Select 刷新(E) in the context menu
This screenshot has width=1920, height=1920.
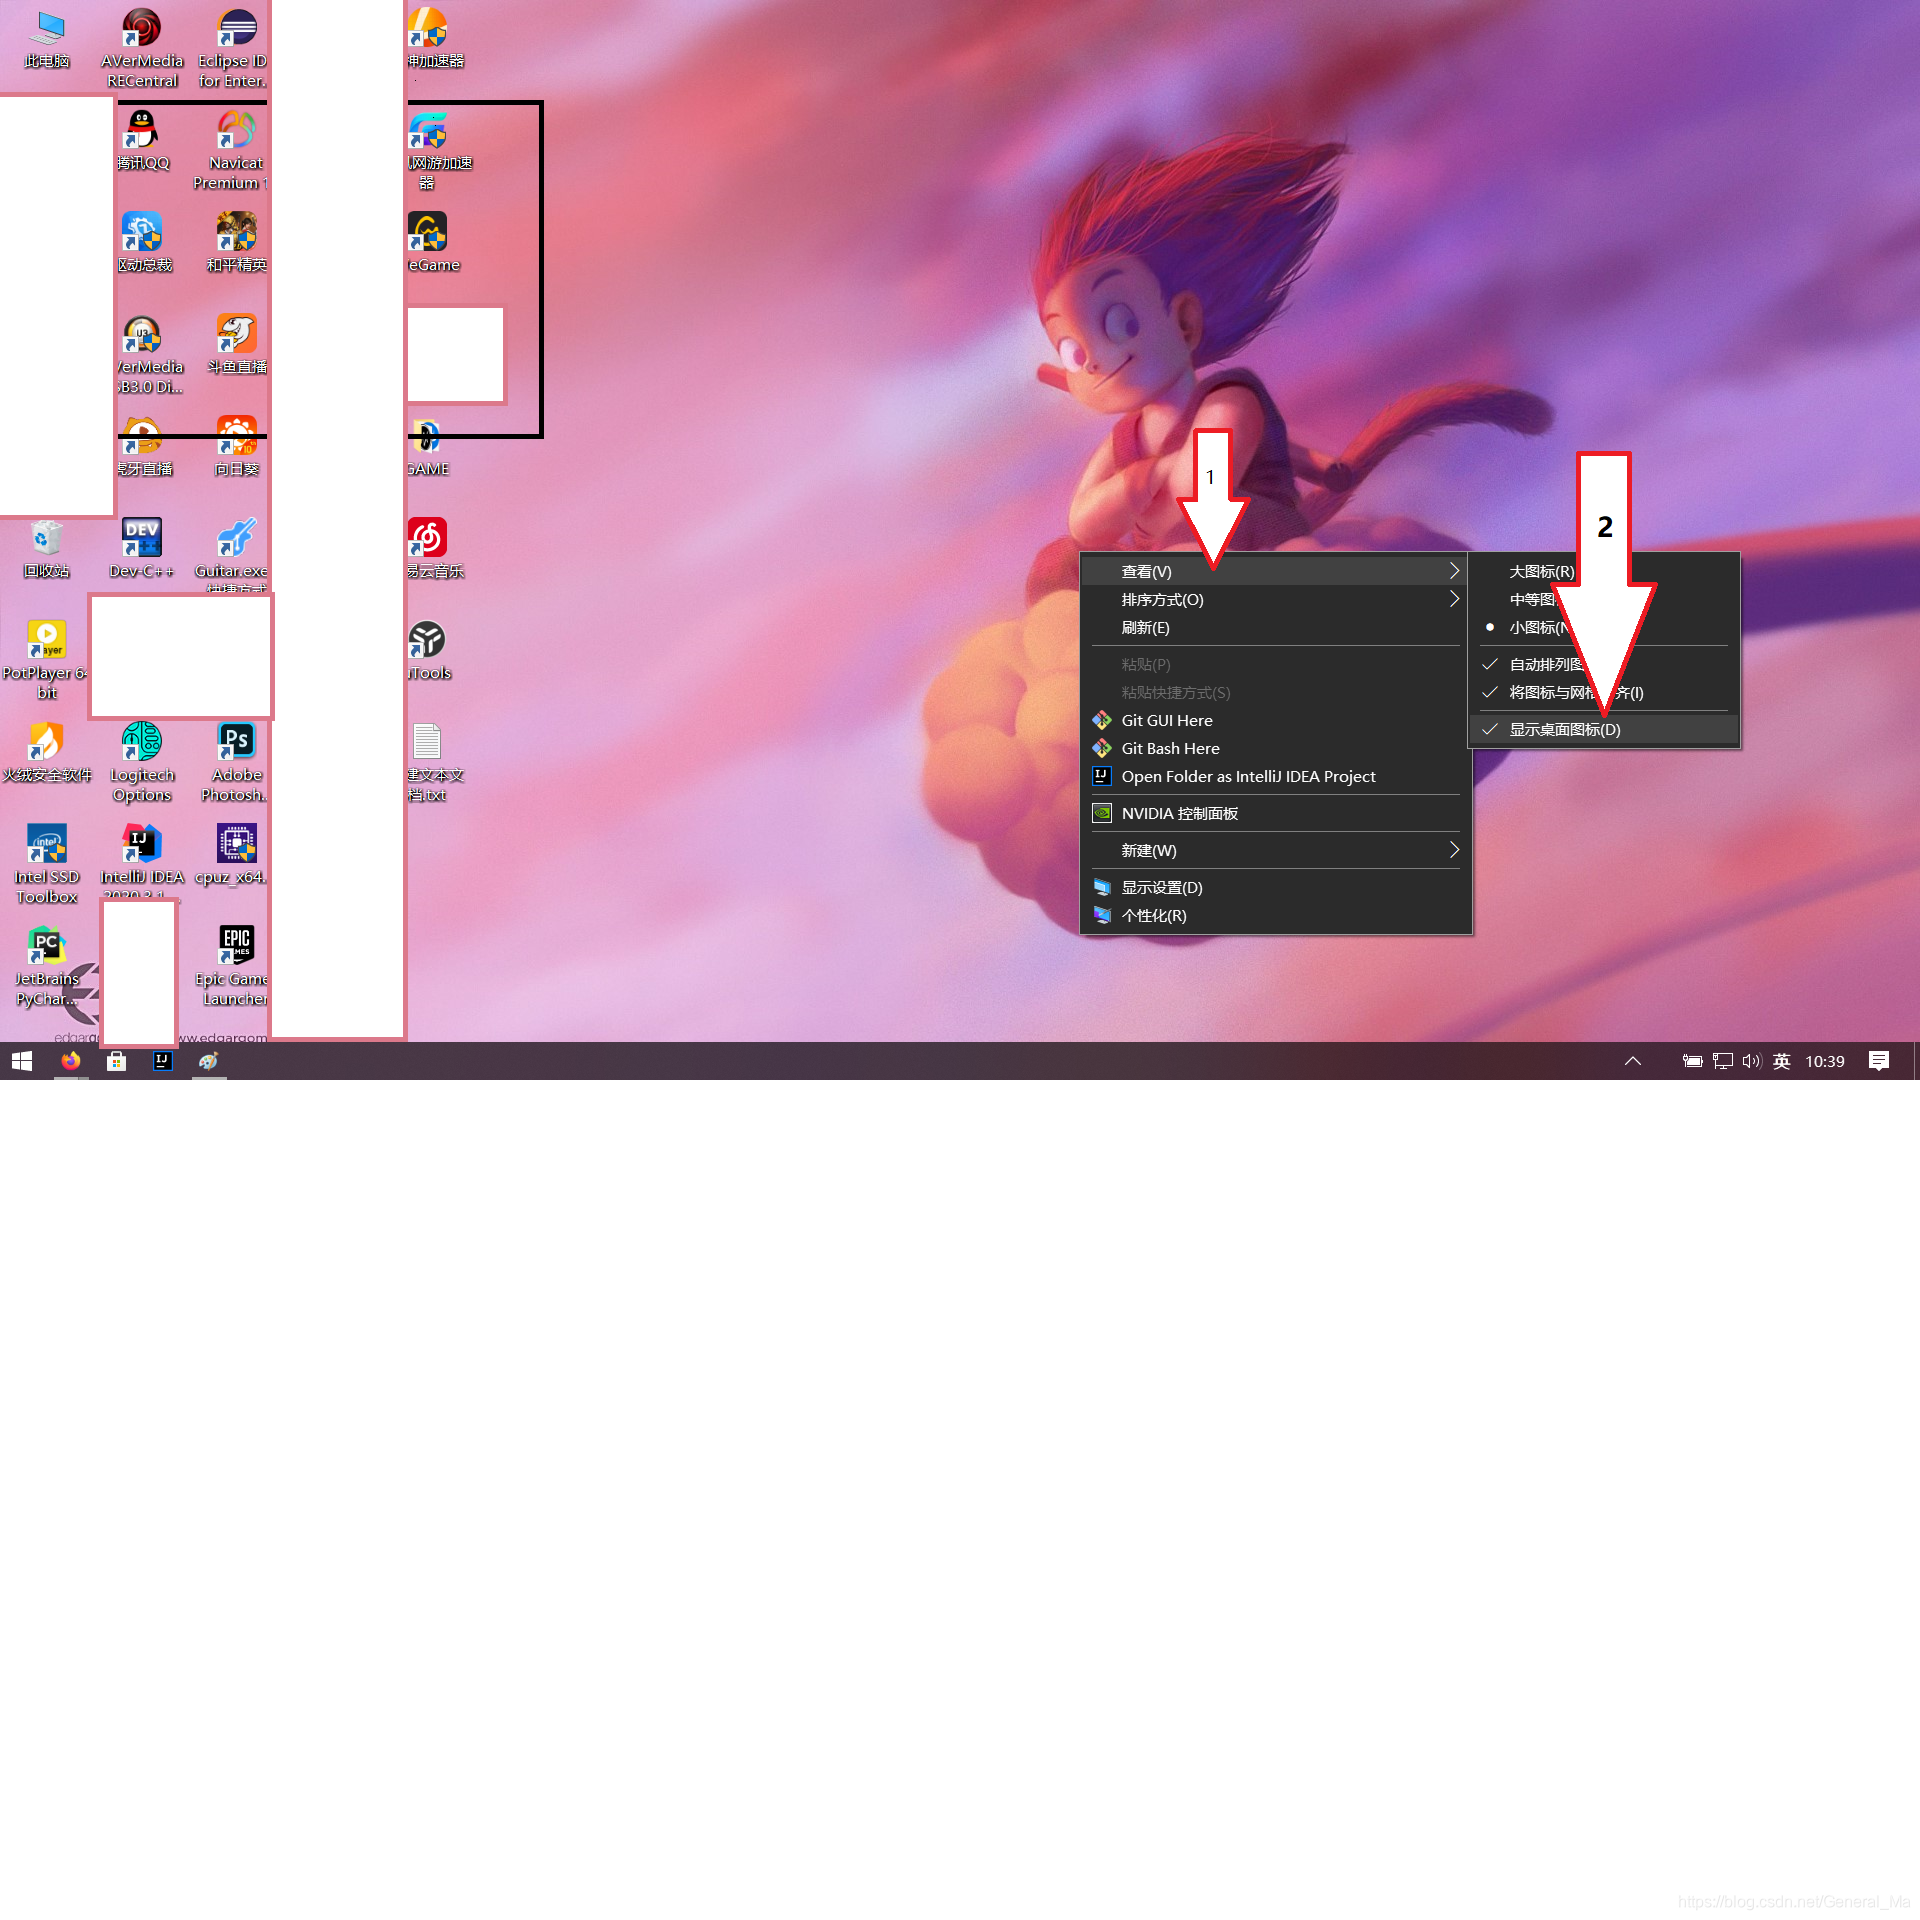point(1145,627)
